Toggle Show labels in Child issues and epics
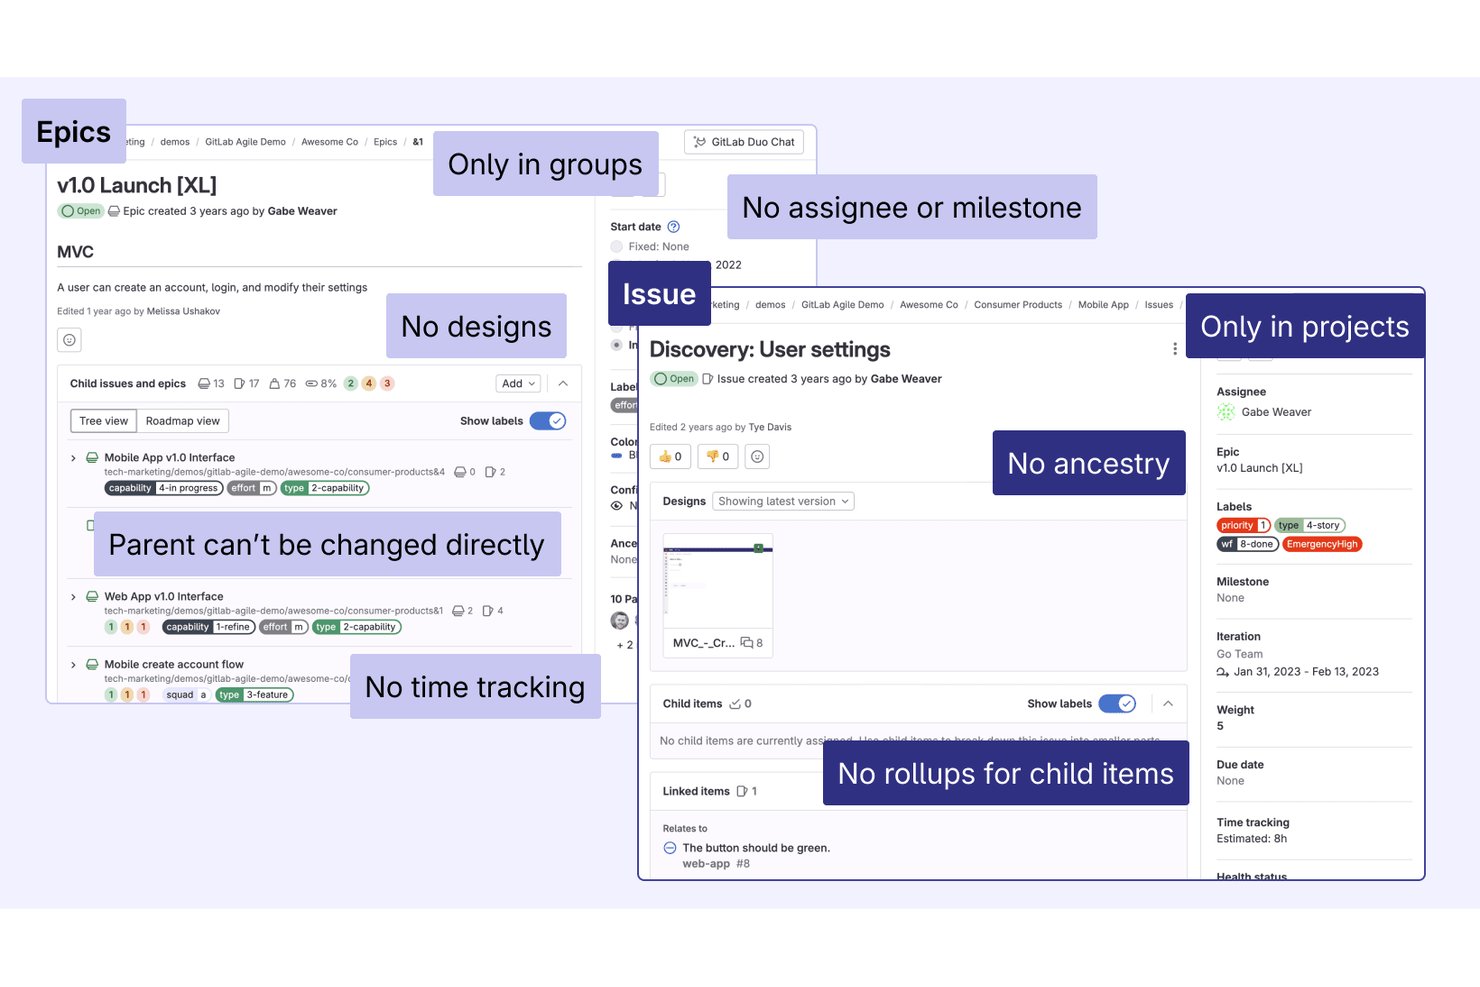 click(x=548, y=421)
